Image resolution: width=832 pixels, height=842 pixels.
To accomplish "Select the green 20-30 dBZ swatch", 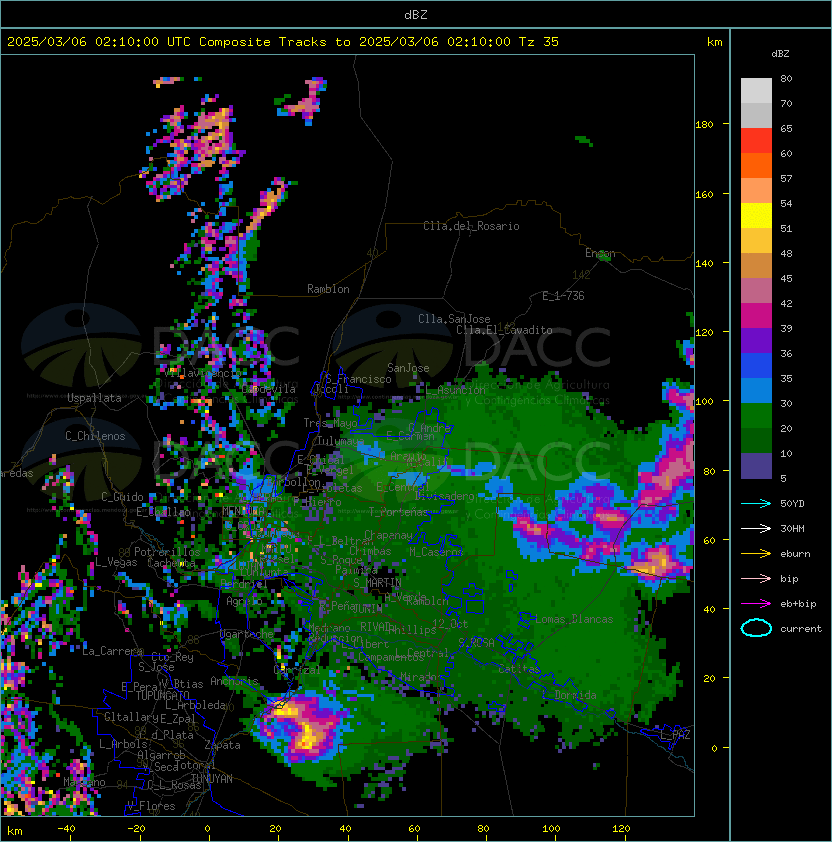I will pyautogui.click(x=756, y=416).
